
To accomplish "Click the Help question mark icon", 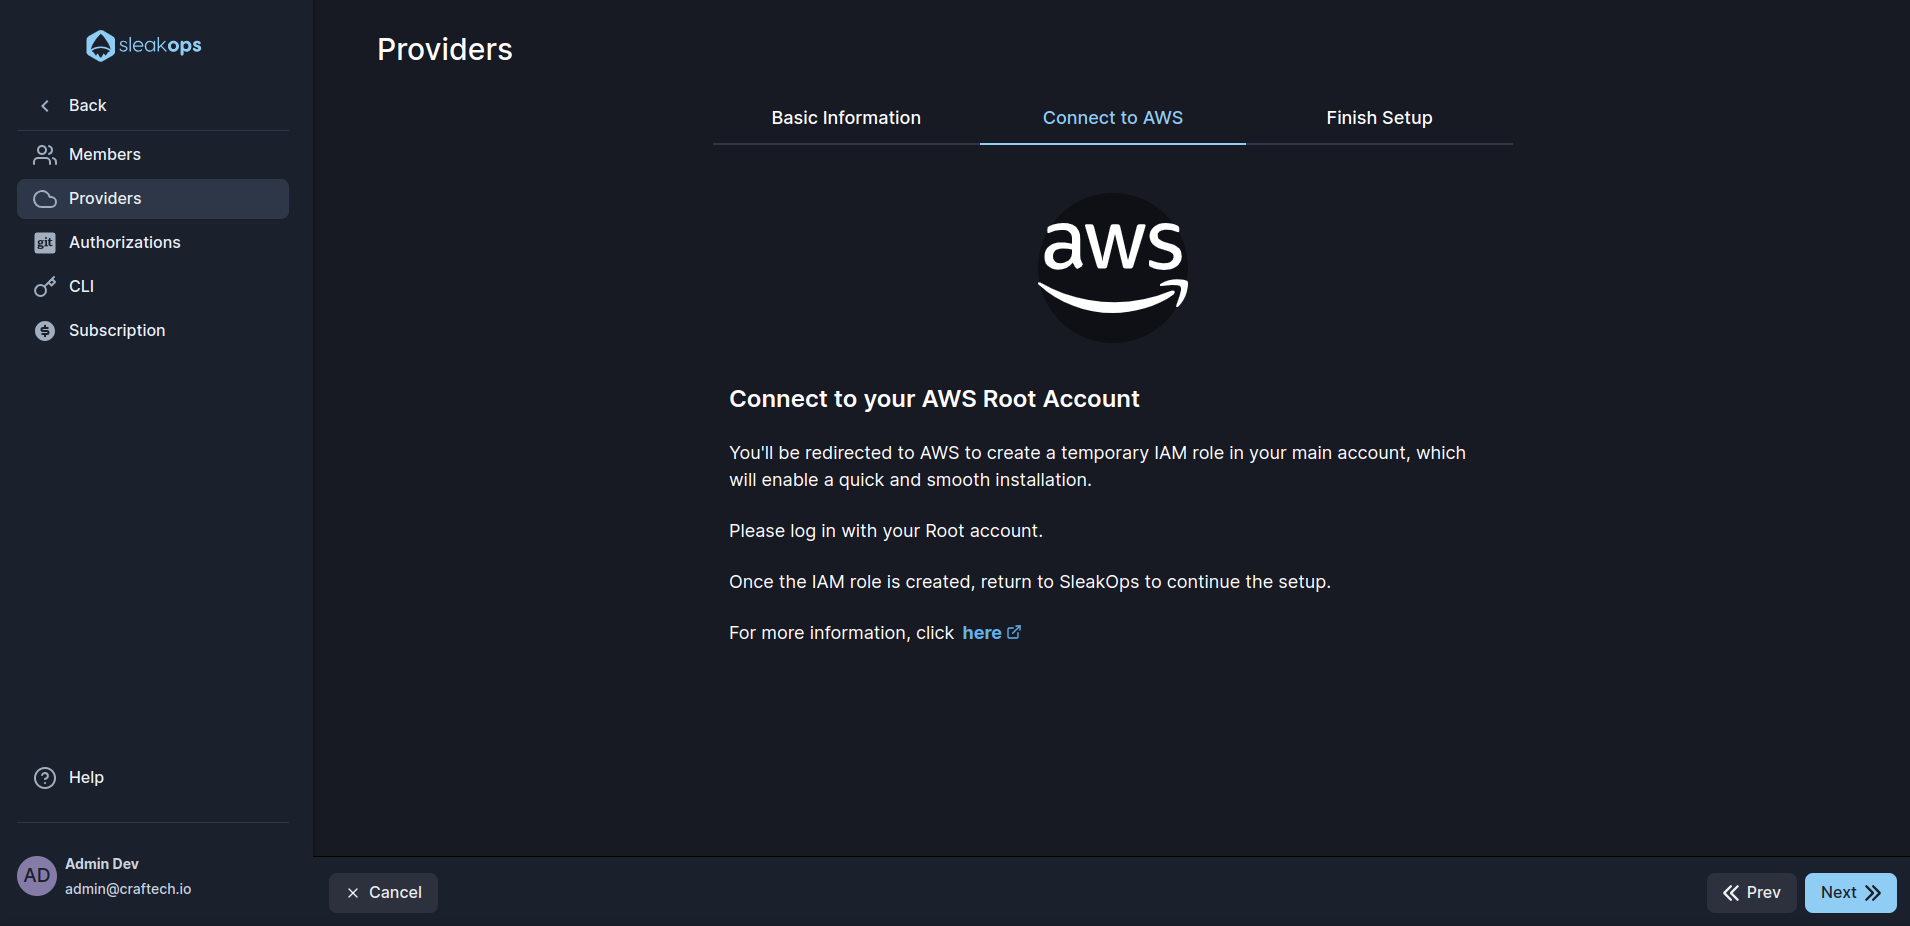I will [x=45, y=778].
